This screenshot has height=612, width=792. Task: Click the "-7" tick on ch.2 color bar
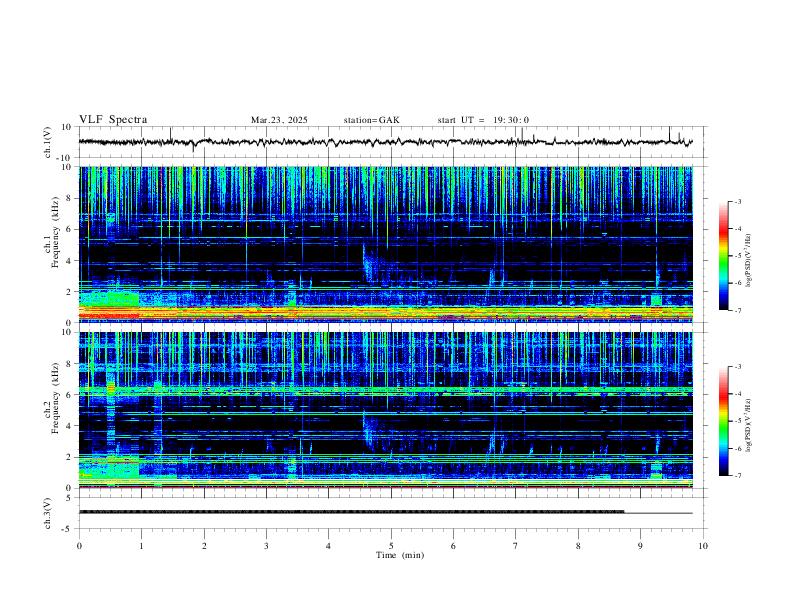(x=737, y=476)
